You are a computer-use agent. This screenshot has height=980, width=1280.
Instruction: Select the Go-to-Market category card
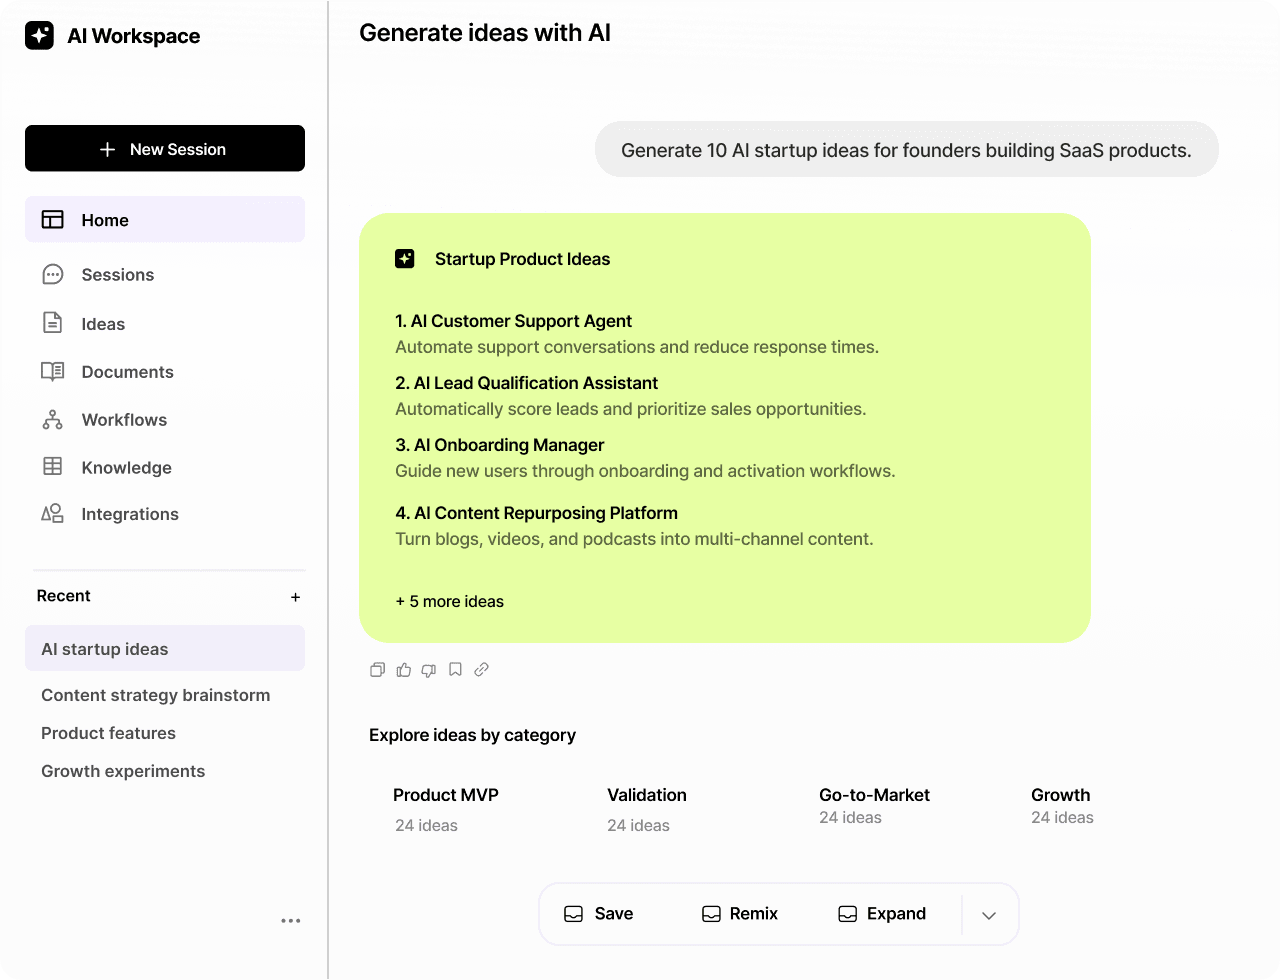[874, 805]
